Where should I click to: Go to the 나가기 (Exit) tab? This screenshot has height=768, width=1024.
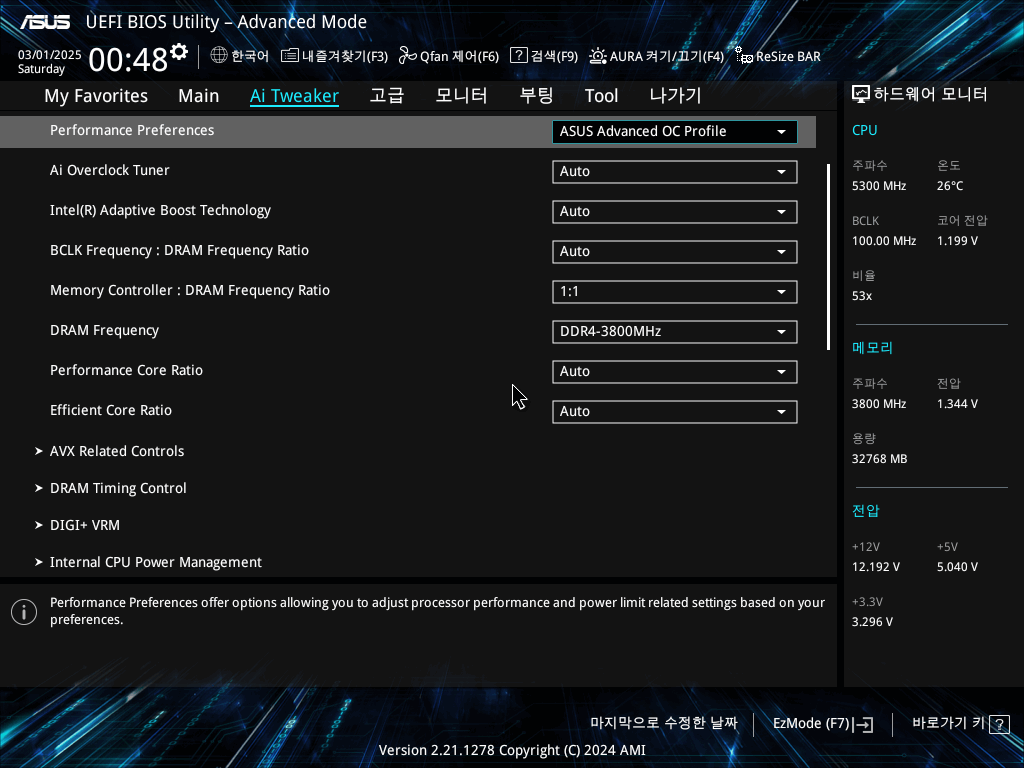click(675, 95)
